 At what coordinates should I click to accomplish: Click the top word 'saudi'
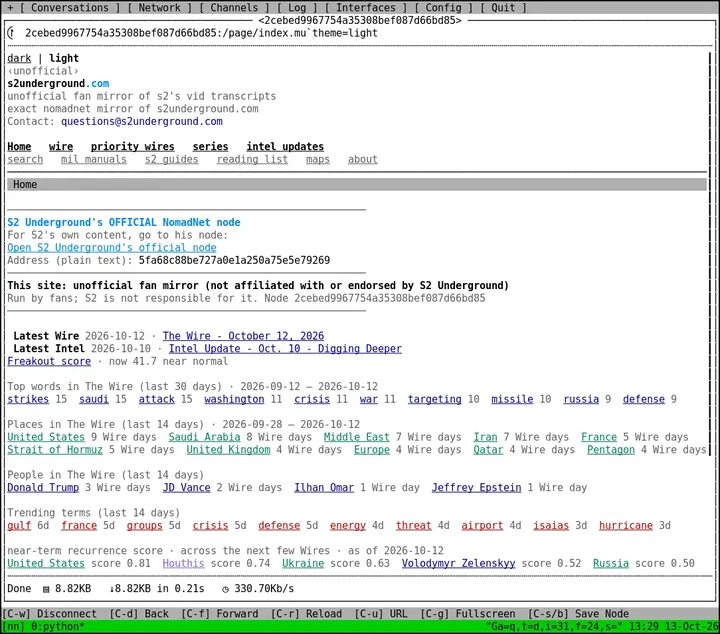click(x=94, y=399)
